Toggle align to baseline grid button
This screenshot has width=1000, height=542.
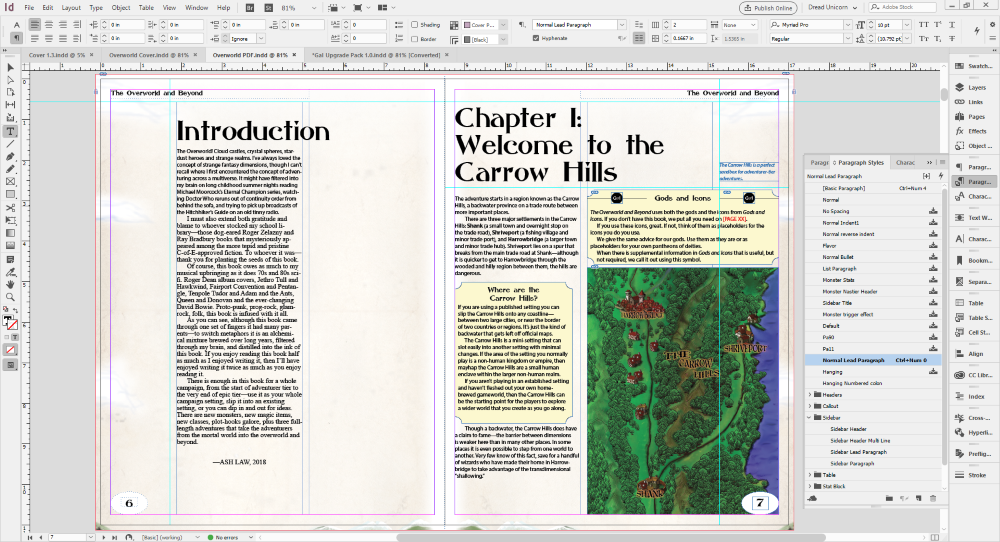[x=638, y=39]
